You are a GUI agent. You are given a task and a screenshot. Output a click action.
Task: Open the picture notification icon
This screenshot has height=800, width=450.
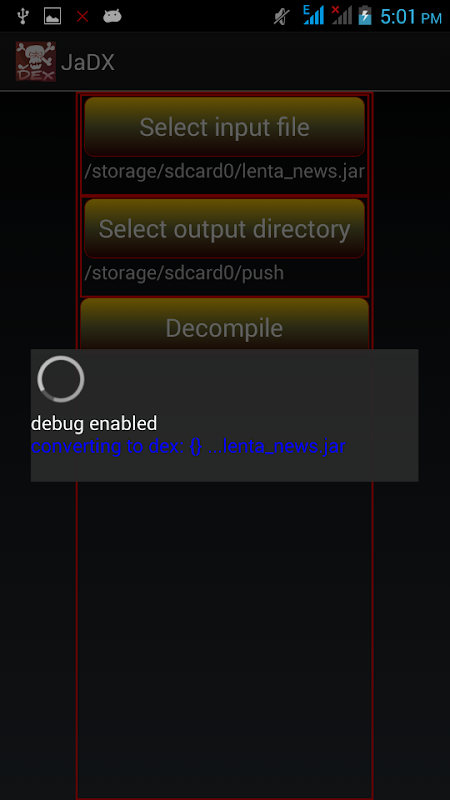coord(53,16)
